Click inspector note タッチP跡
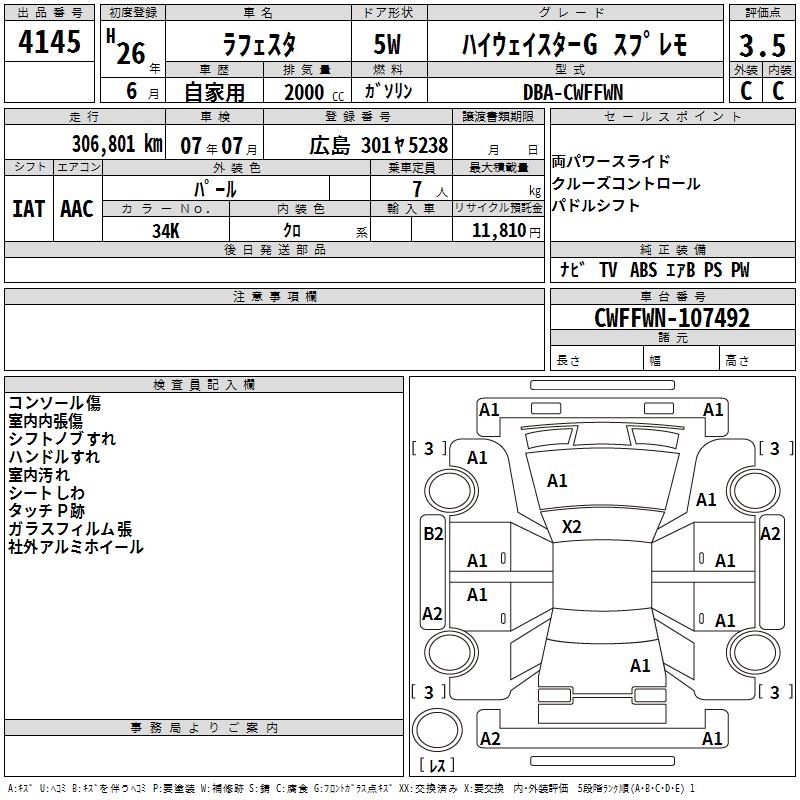Image resolution: width=800 pixels, height=800 pixels. click(46, 510)
